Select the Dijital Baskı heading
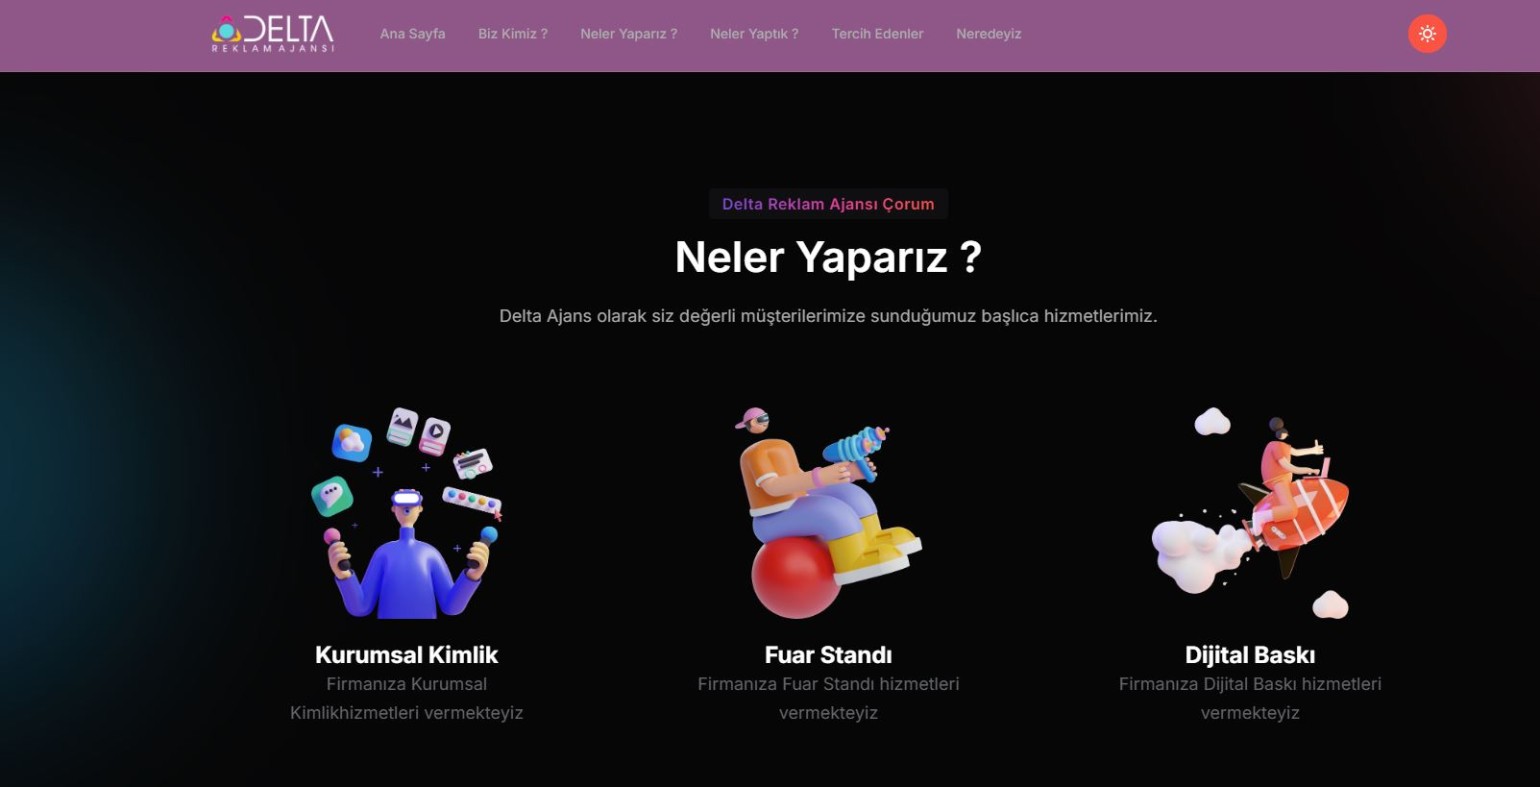The image size is (1540, 787). [x=1250, y=655]
